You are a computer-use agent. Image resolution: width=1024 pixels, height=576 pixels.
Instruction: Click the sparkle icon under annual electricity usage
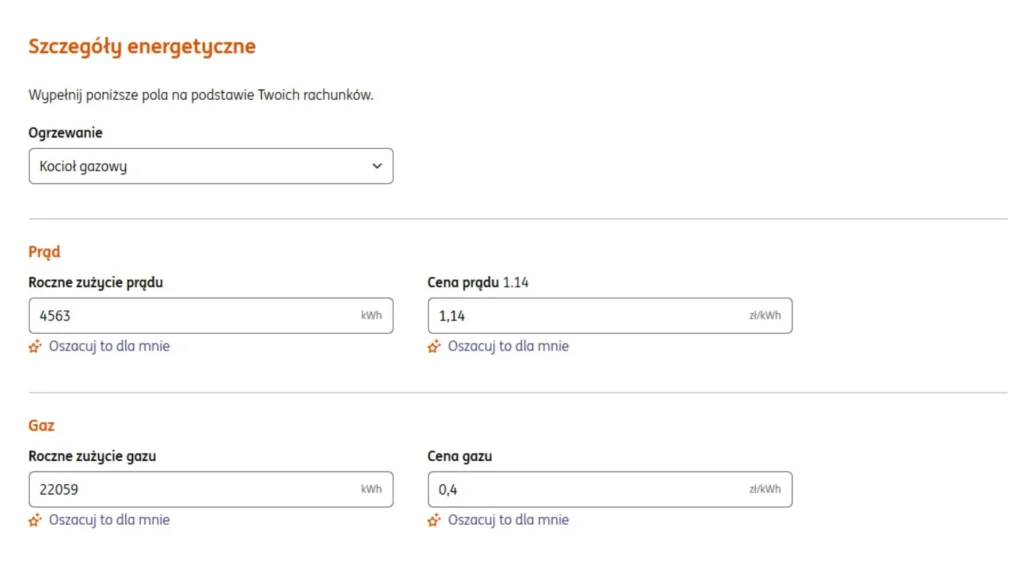click(x=35, y=347)
